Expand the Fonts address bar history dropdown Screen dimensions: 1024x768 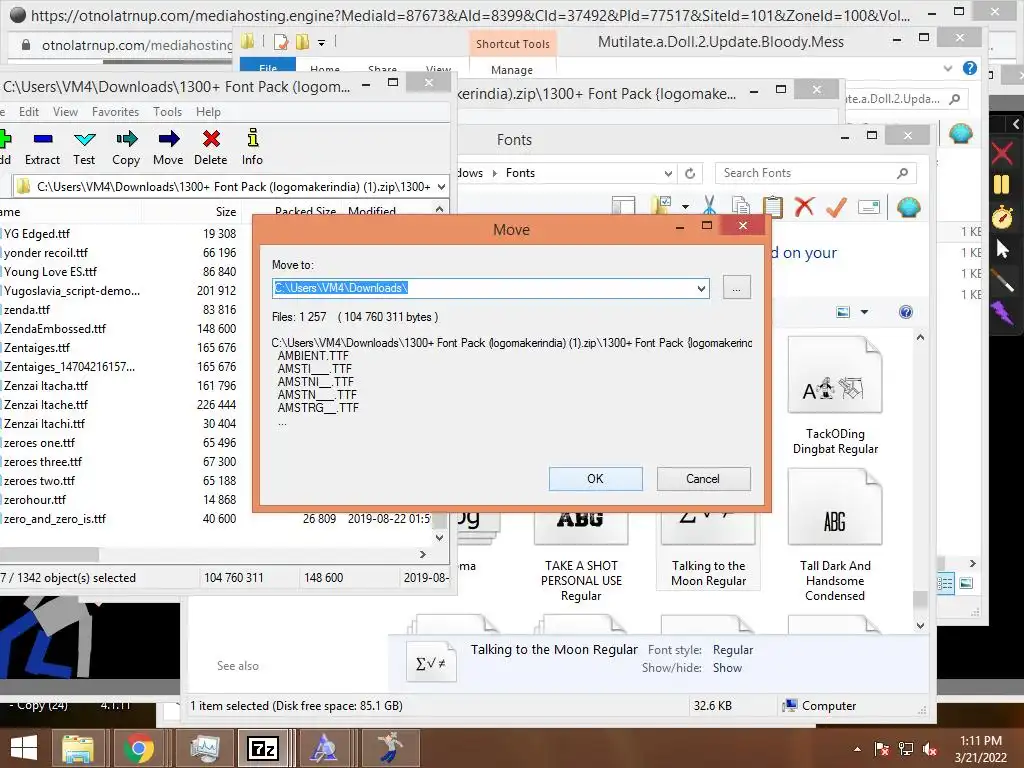point(668,173)
